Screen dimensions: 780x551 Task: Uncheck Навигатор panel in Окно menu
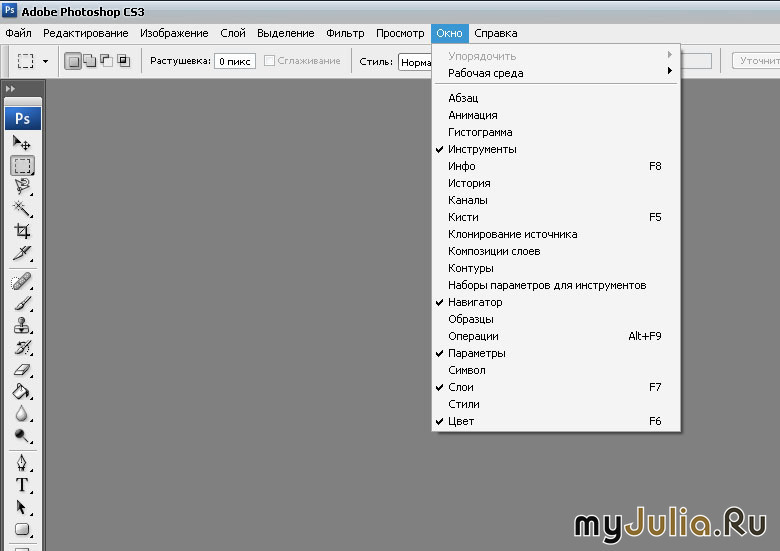556,302
